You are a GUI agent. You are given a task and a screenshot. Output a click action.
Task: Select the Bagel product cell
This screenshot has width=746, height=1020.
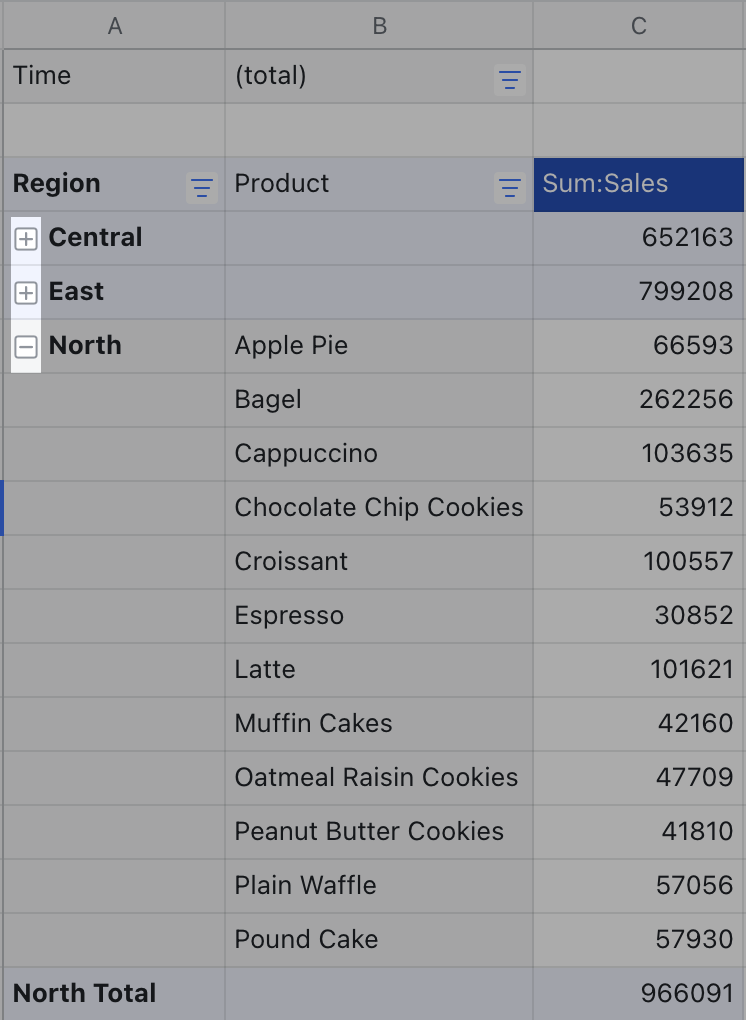pos(268,400)
